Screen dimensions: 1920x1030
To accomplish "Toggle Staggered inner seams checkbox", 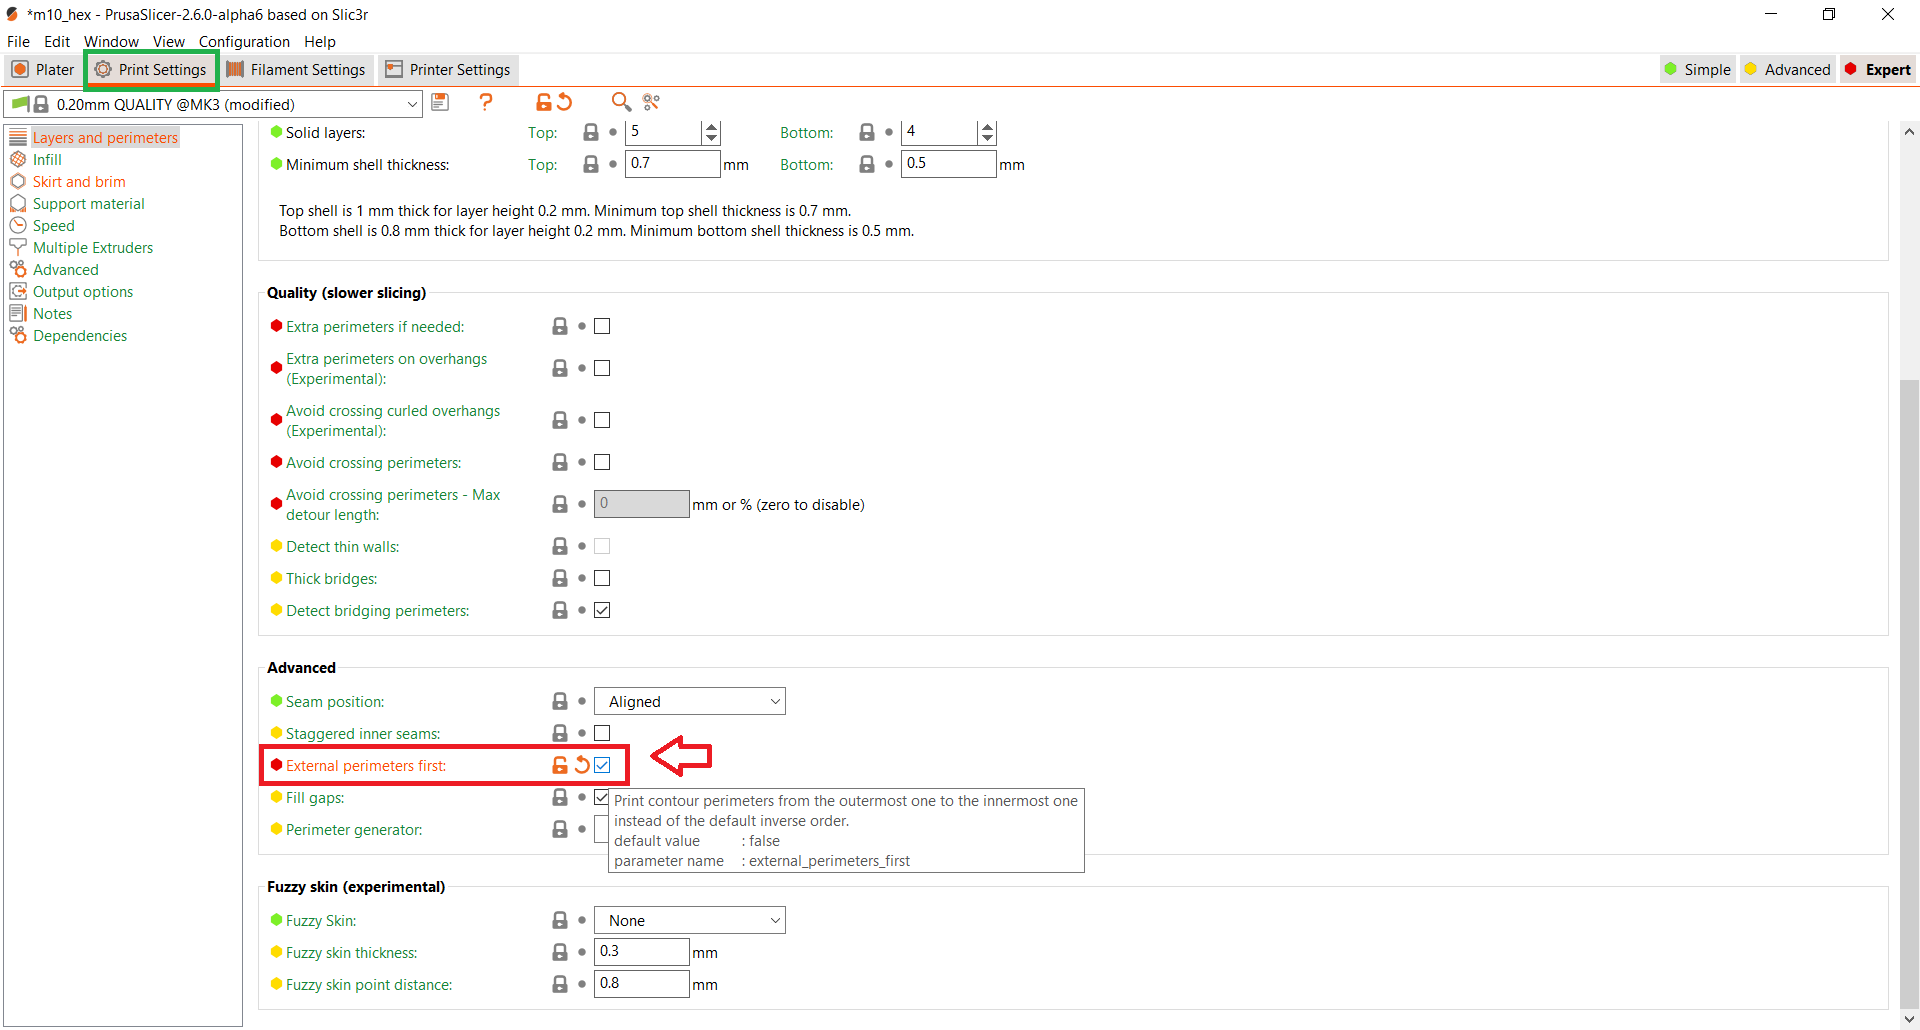I will 602,733.
